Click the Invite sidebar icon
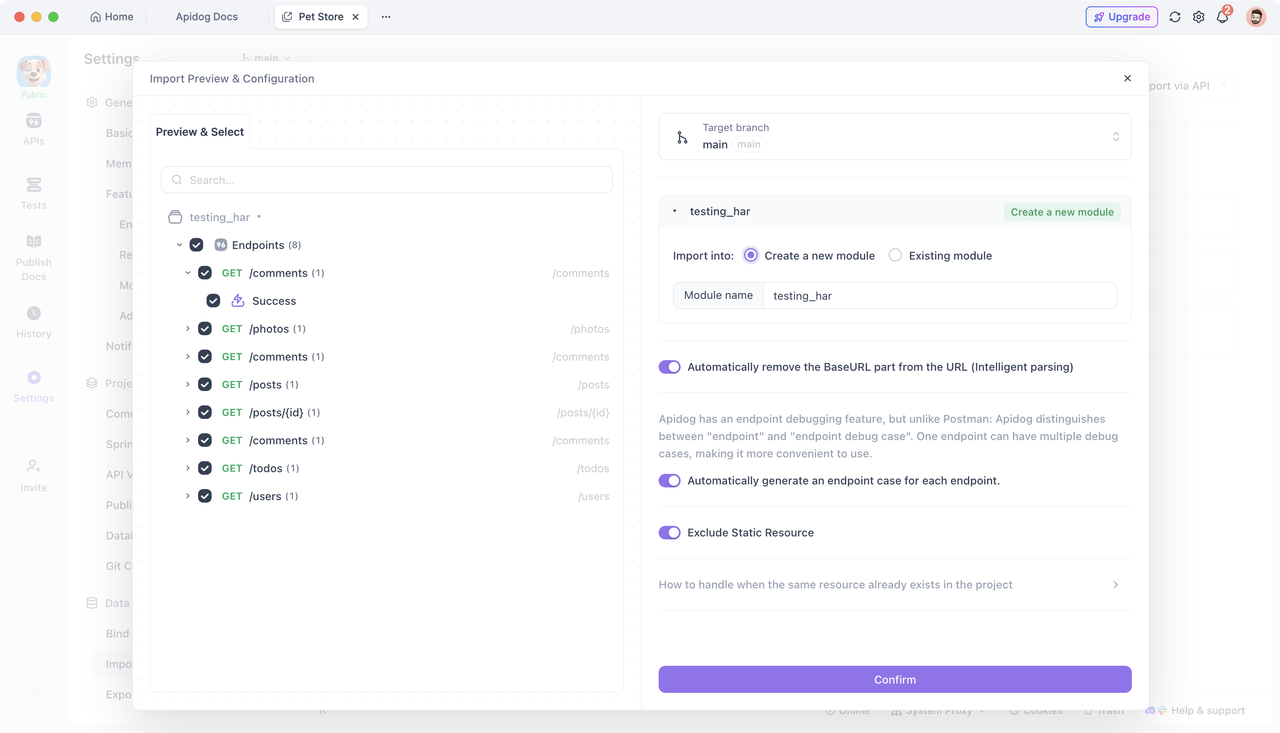The height and width of the screenshot is (733, 1280). click(33, 473)
